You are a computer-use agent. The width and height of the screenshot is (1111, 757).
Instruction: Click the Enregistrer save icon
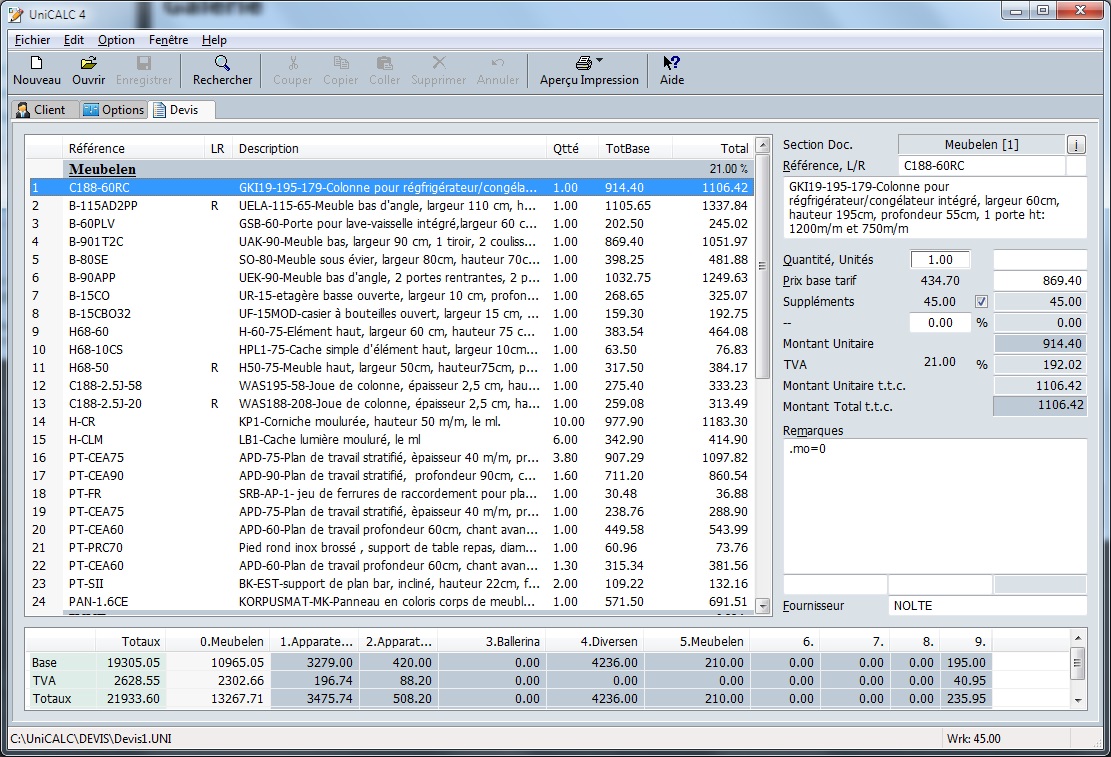[144, 63]
